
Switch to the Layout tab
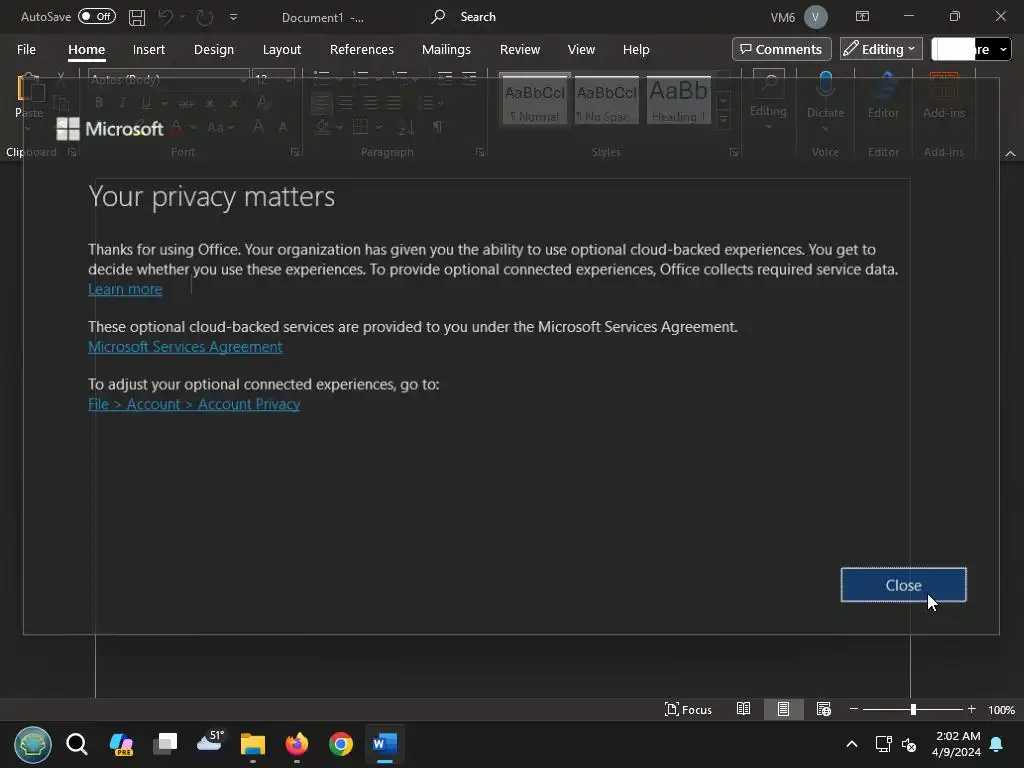pos(281,50)
